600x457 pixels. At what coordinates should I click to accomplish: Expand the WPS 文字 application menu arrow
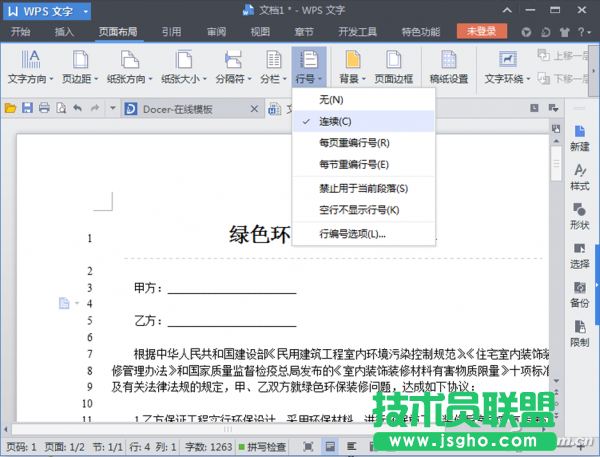click(86, 11)
